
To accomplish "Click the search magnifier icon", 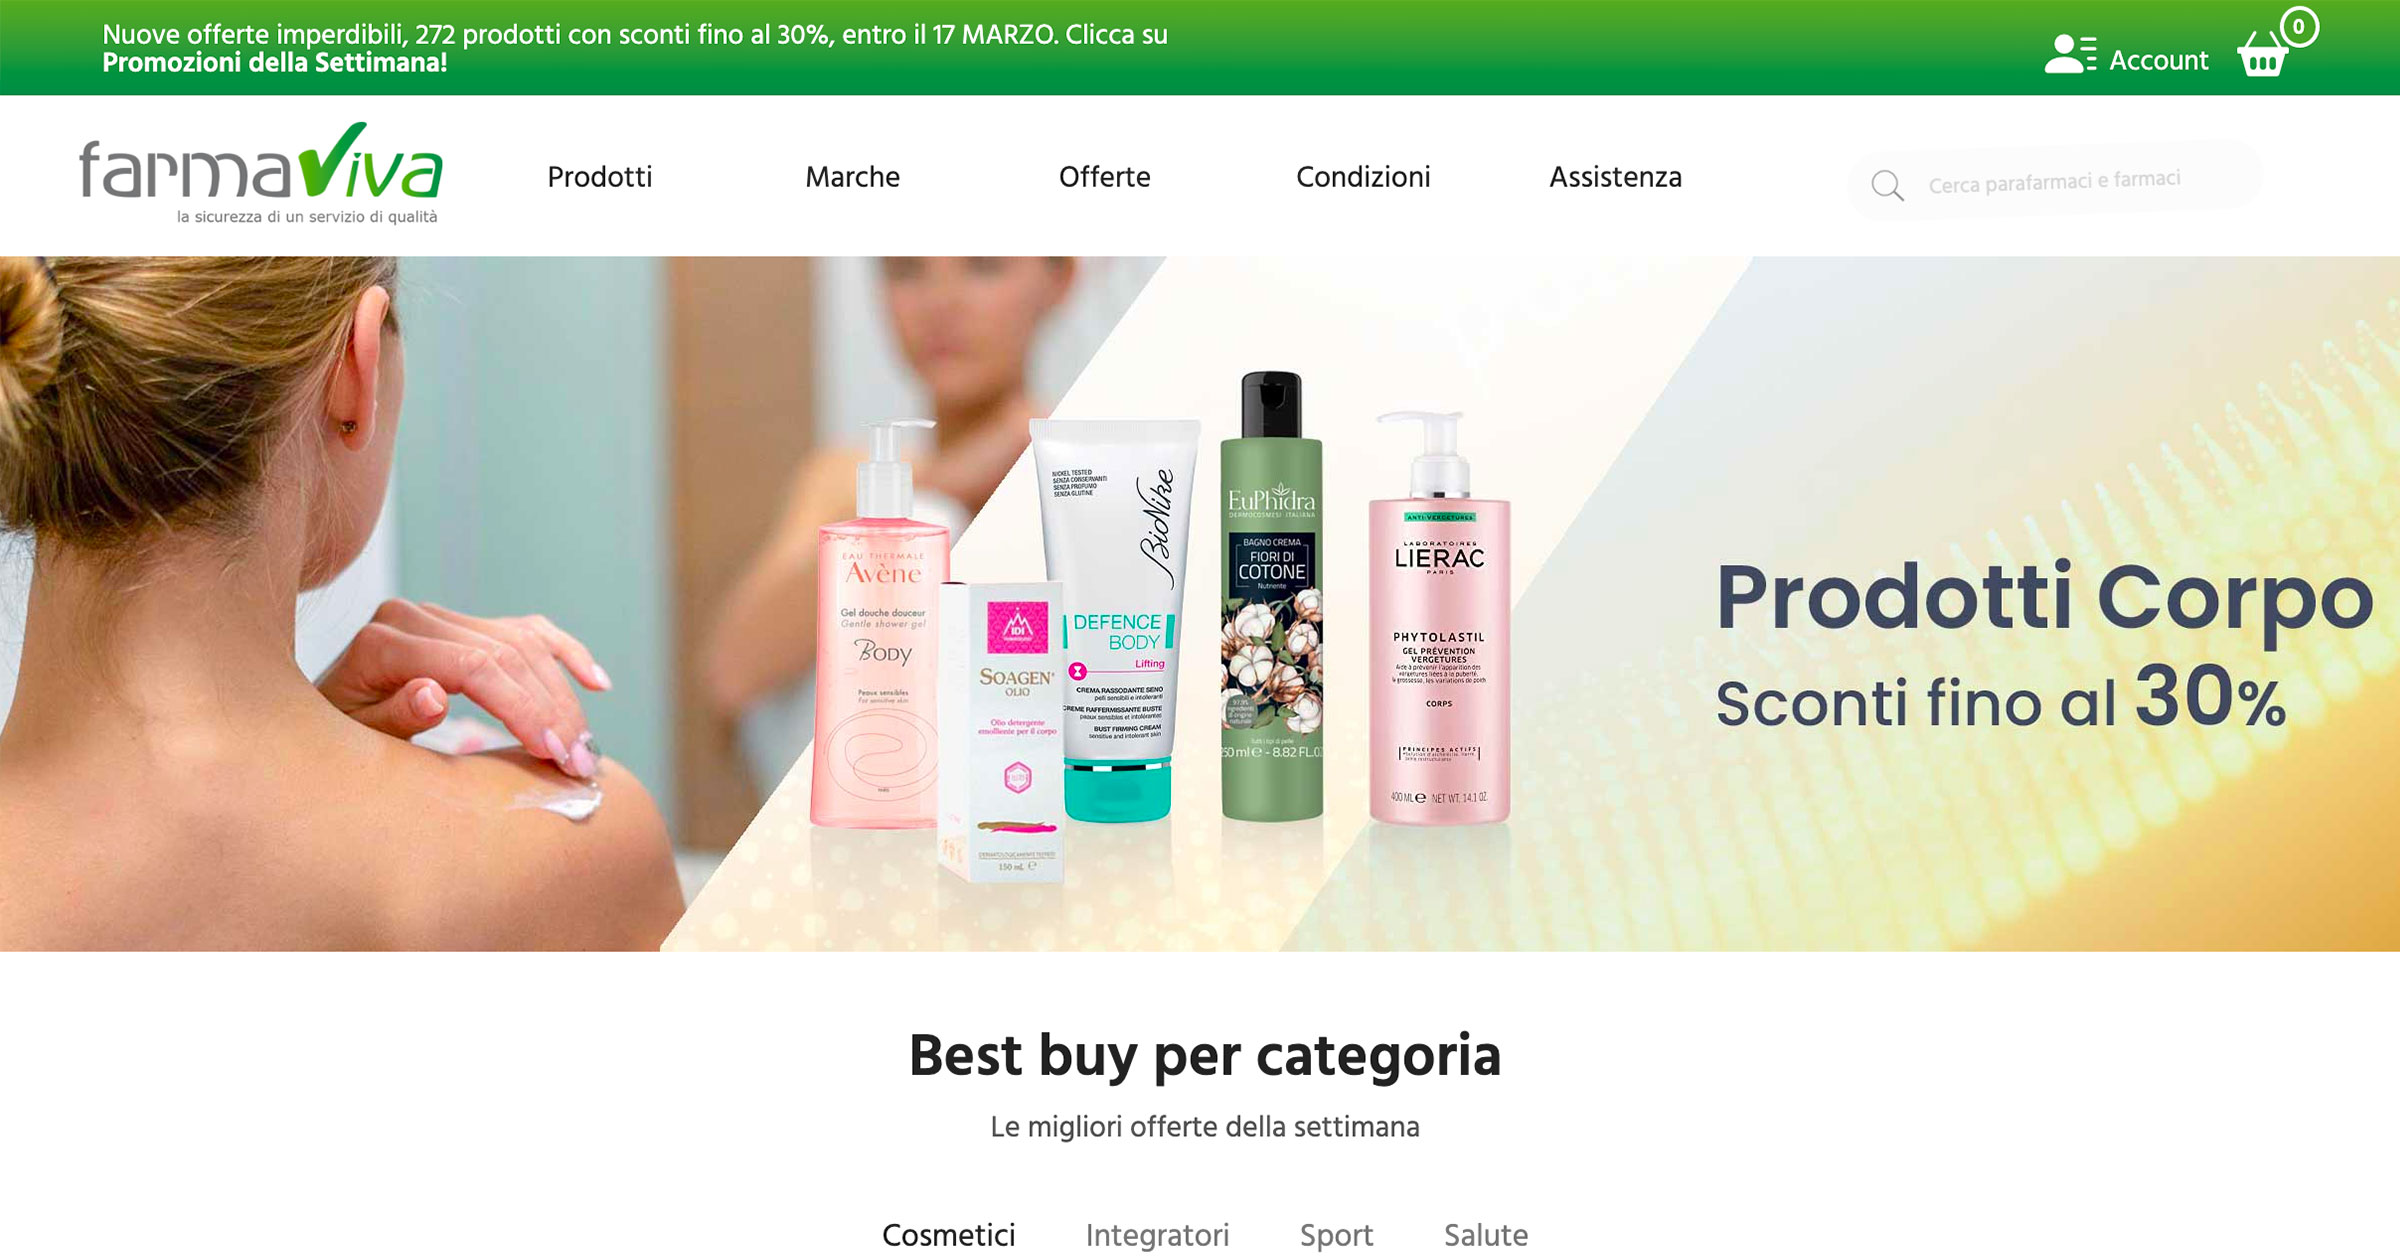I will click(1887, 185).
